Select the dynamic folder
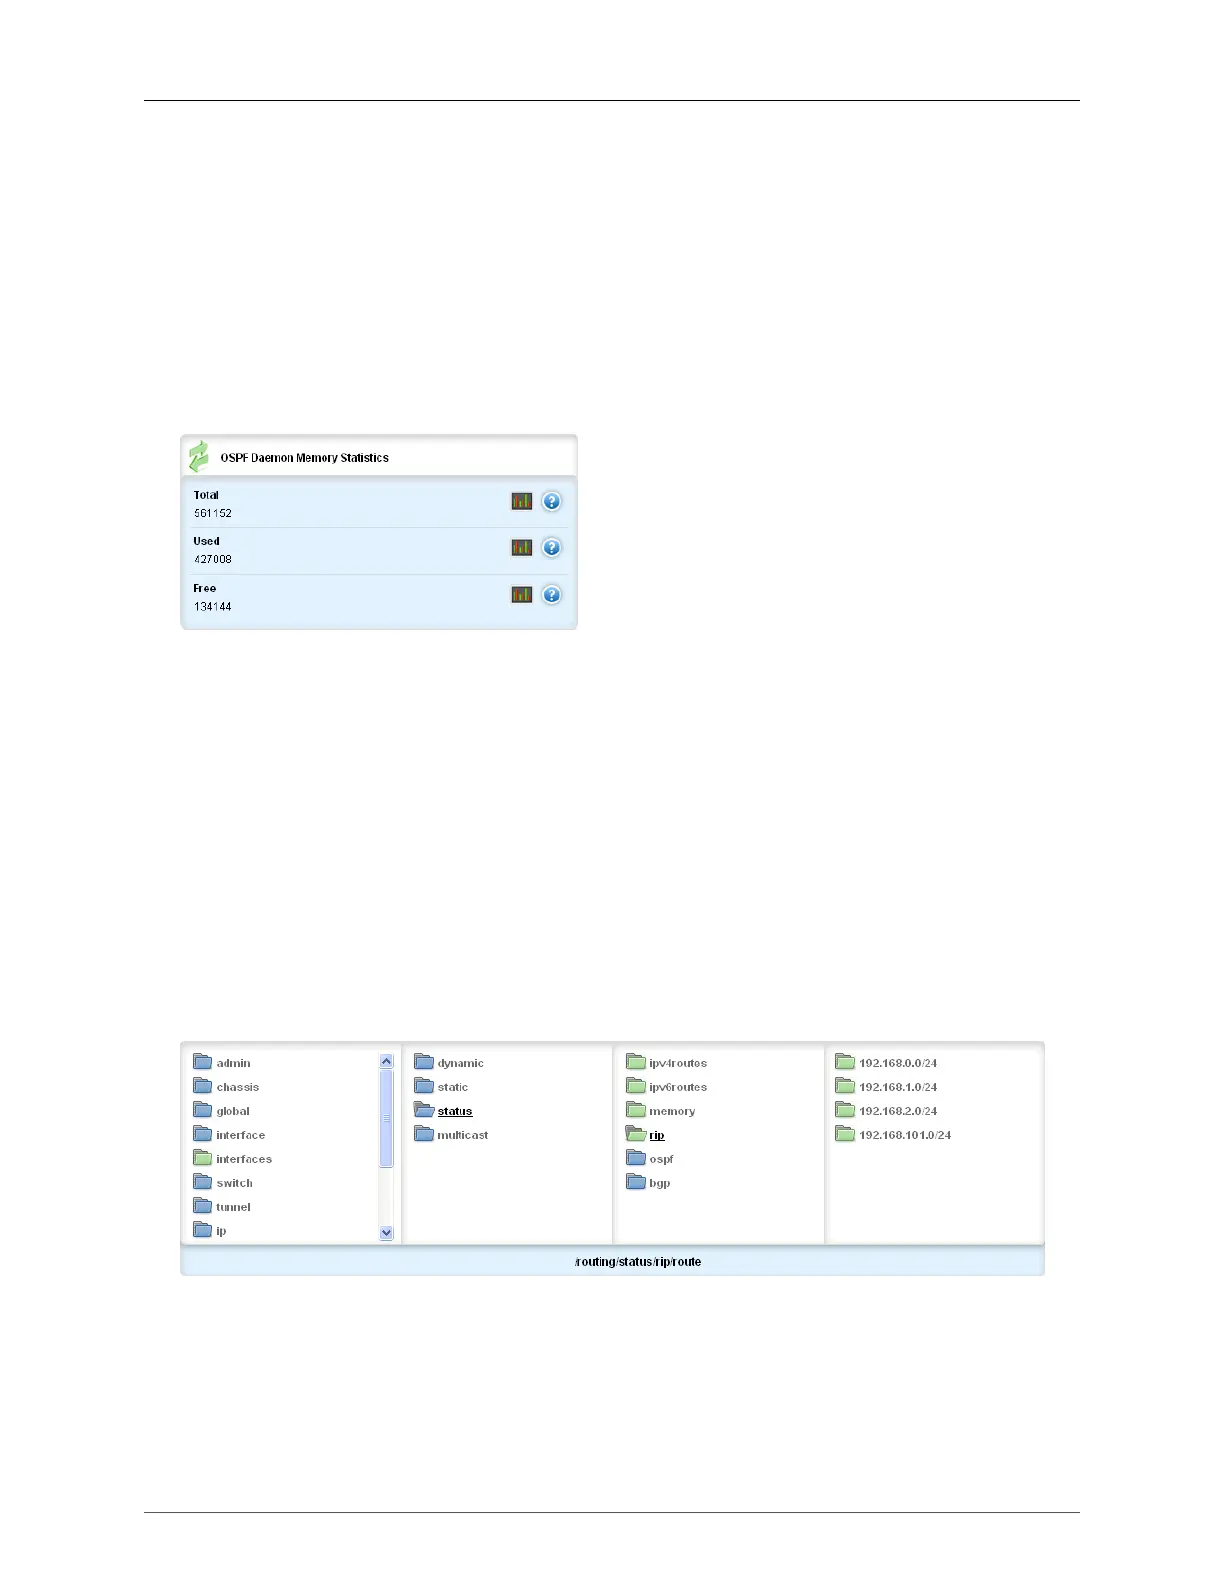Screen dimensions: 1224x1584 (449, 1062)
